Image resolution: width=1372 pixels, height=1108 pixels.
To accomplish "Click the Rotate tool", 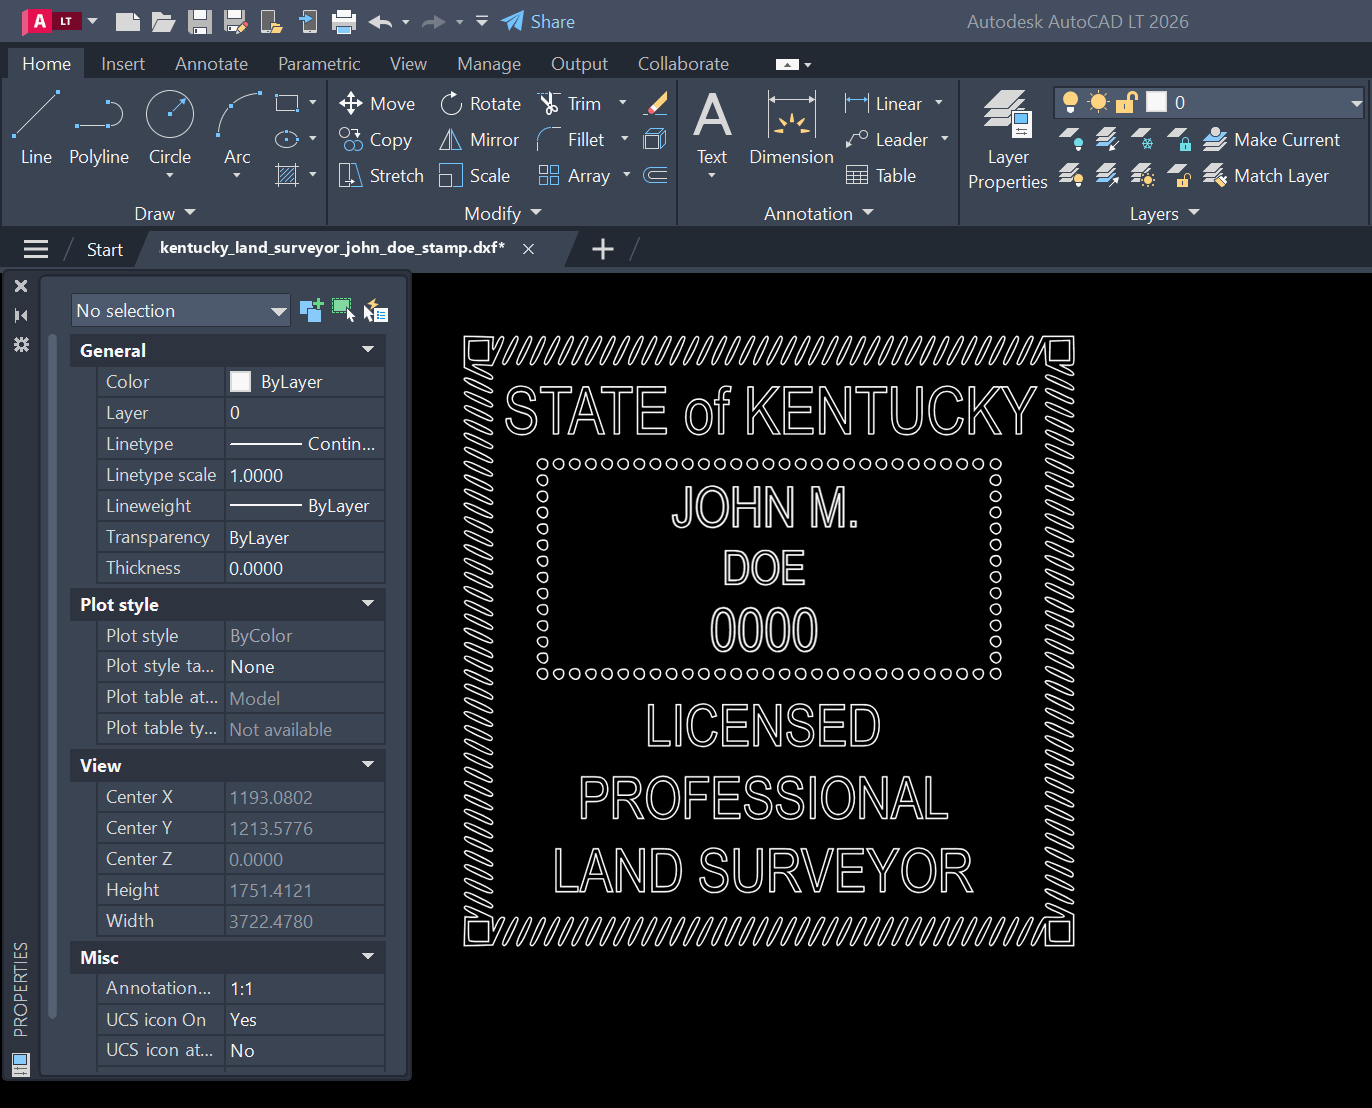I will pyautogui.click(x=480, y=103).
